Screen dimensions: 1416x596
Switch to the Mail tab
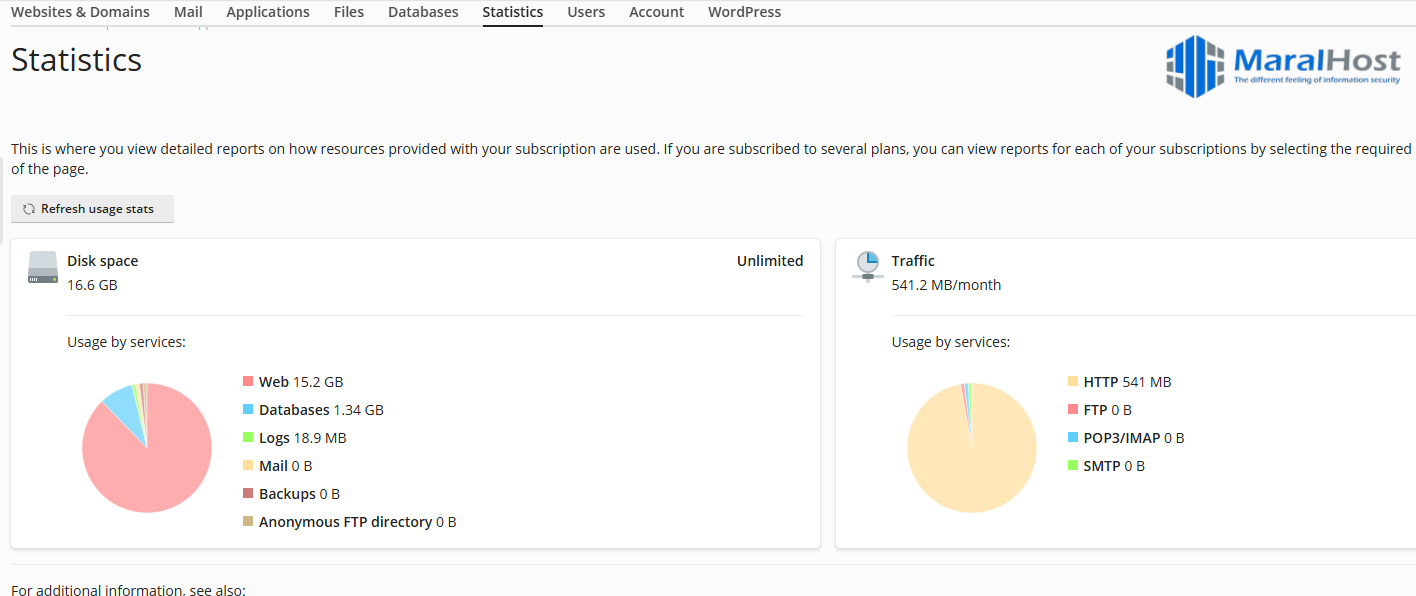(x=188, y=12)
